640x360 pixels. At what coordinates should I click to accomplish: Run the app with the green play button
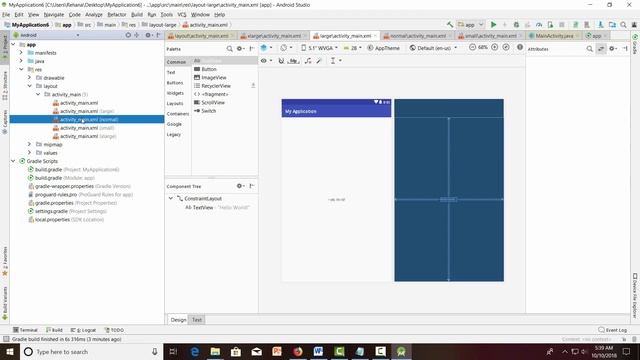[493, 25]
